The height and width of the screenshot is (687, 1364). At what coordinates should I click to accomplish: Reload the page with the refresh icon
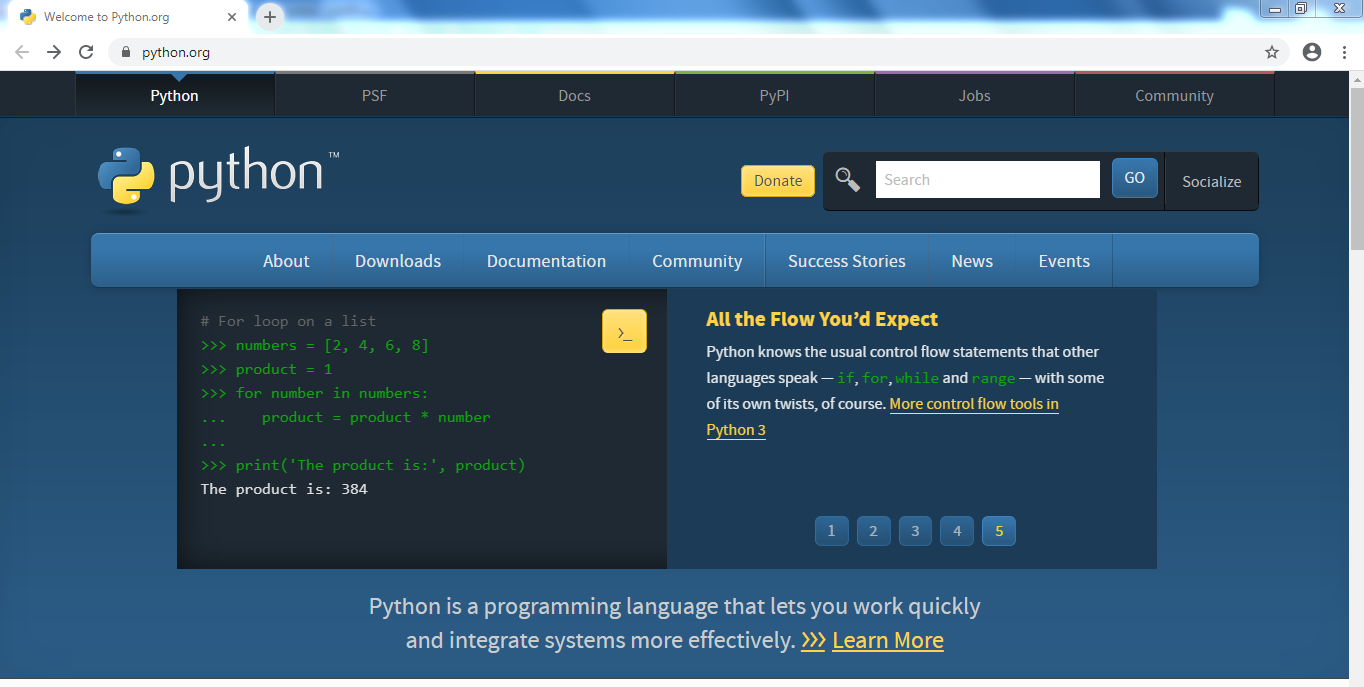[86, 52]
